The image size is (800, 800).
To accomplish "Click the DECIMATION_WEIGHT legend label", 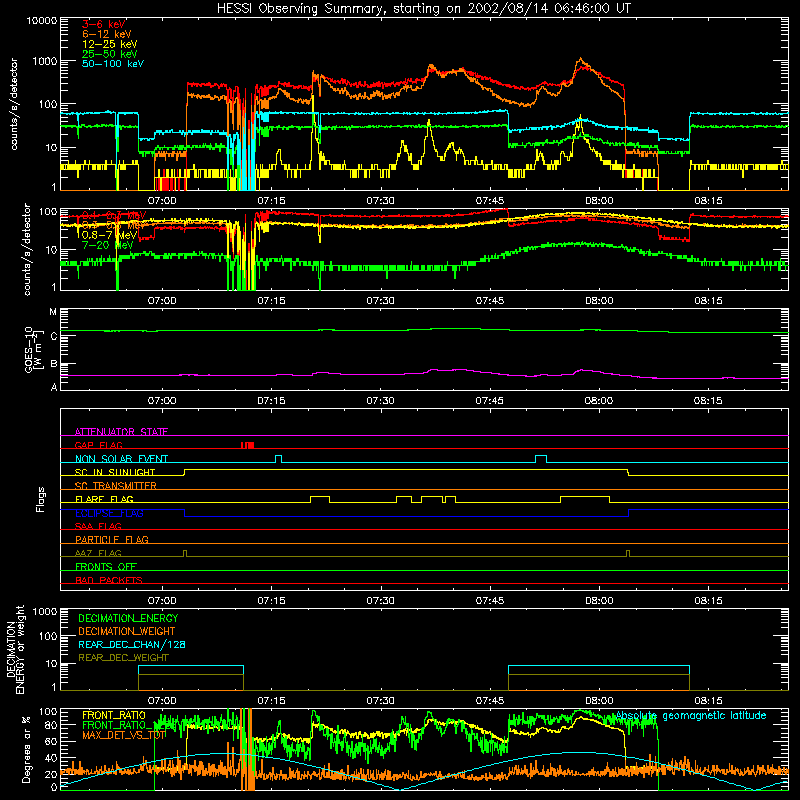I will coord(127,631).
